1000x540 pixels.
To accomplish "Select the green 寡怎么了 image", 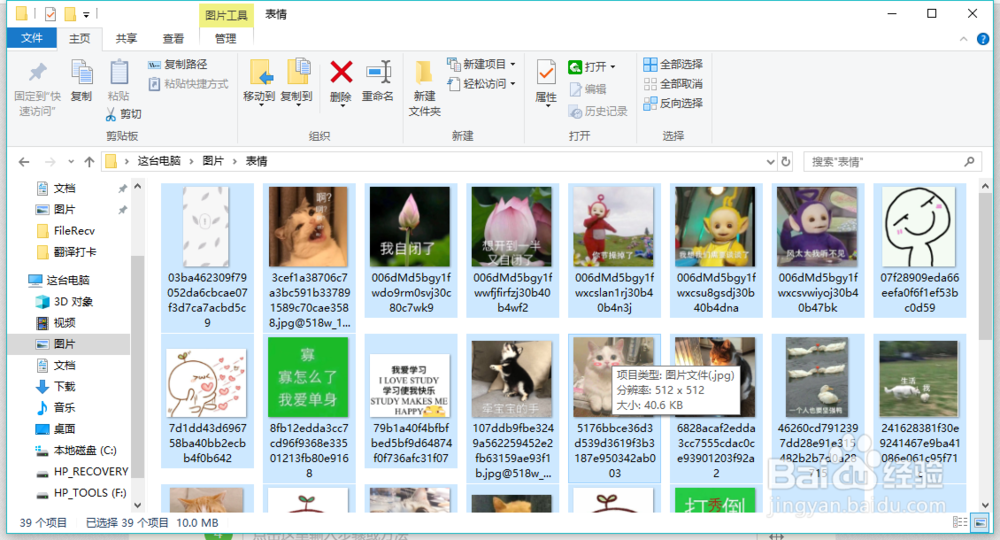I will 309,377.
